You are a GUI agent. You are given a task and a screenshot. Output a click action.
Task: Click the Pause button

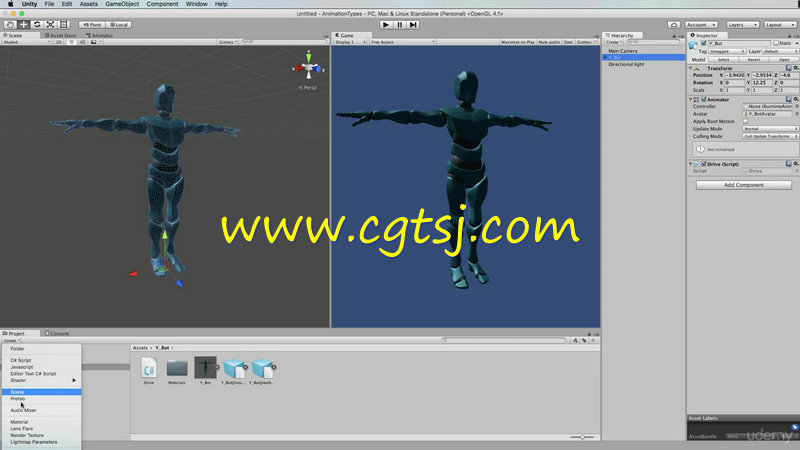[x=399, y=24]
